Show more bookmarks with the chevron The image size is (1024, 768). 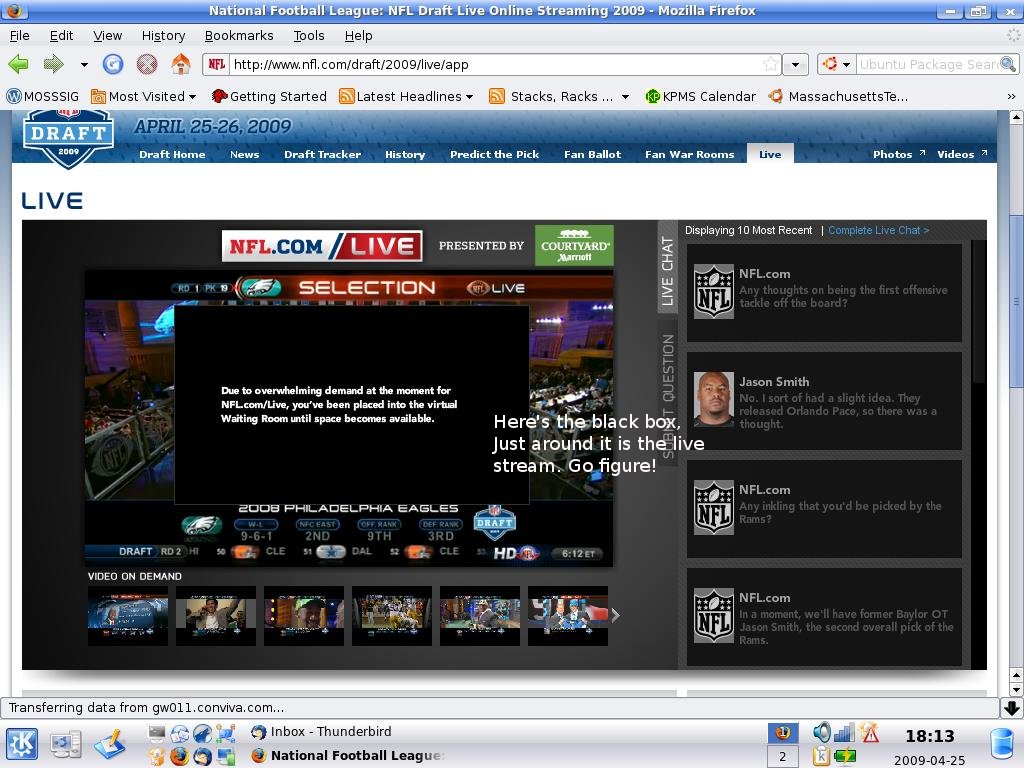coord(1011,97)
